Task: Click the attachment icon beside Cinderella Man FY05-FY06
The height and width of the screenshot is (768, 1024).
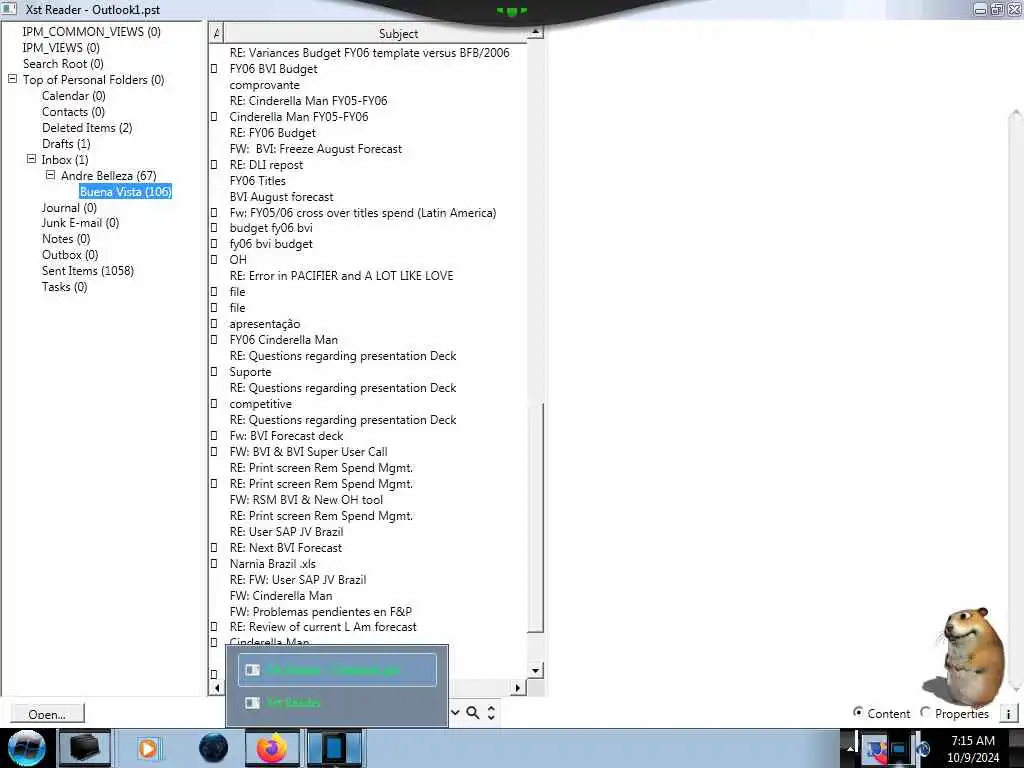Action: pos(214,117)
